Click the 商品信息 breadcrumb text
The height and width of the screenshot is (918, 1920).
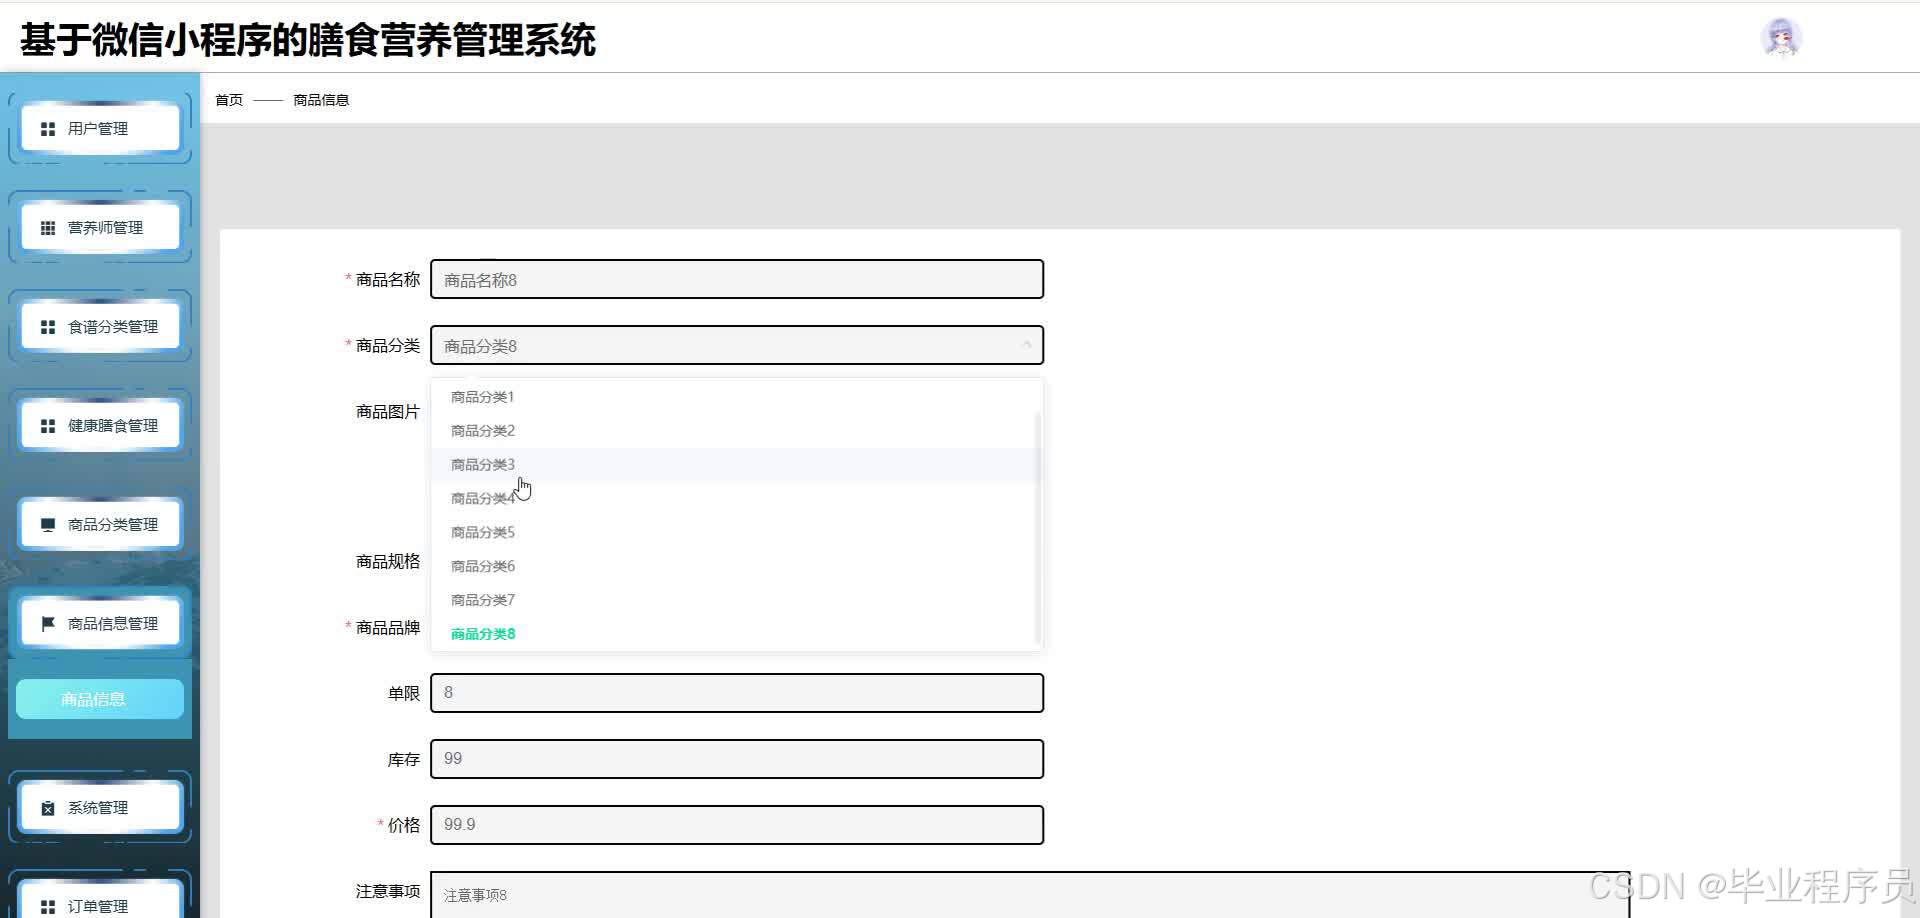321,100
